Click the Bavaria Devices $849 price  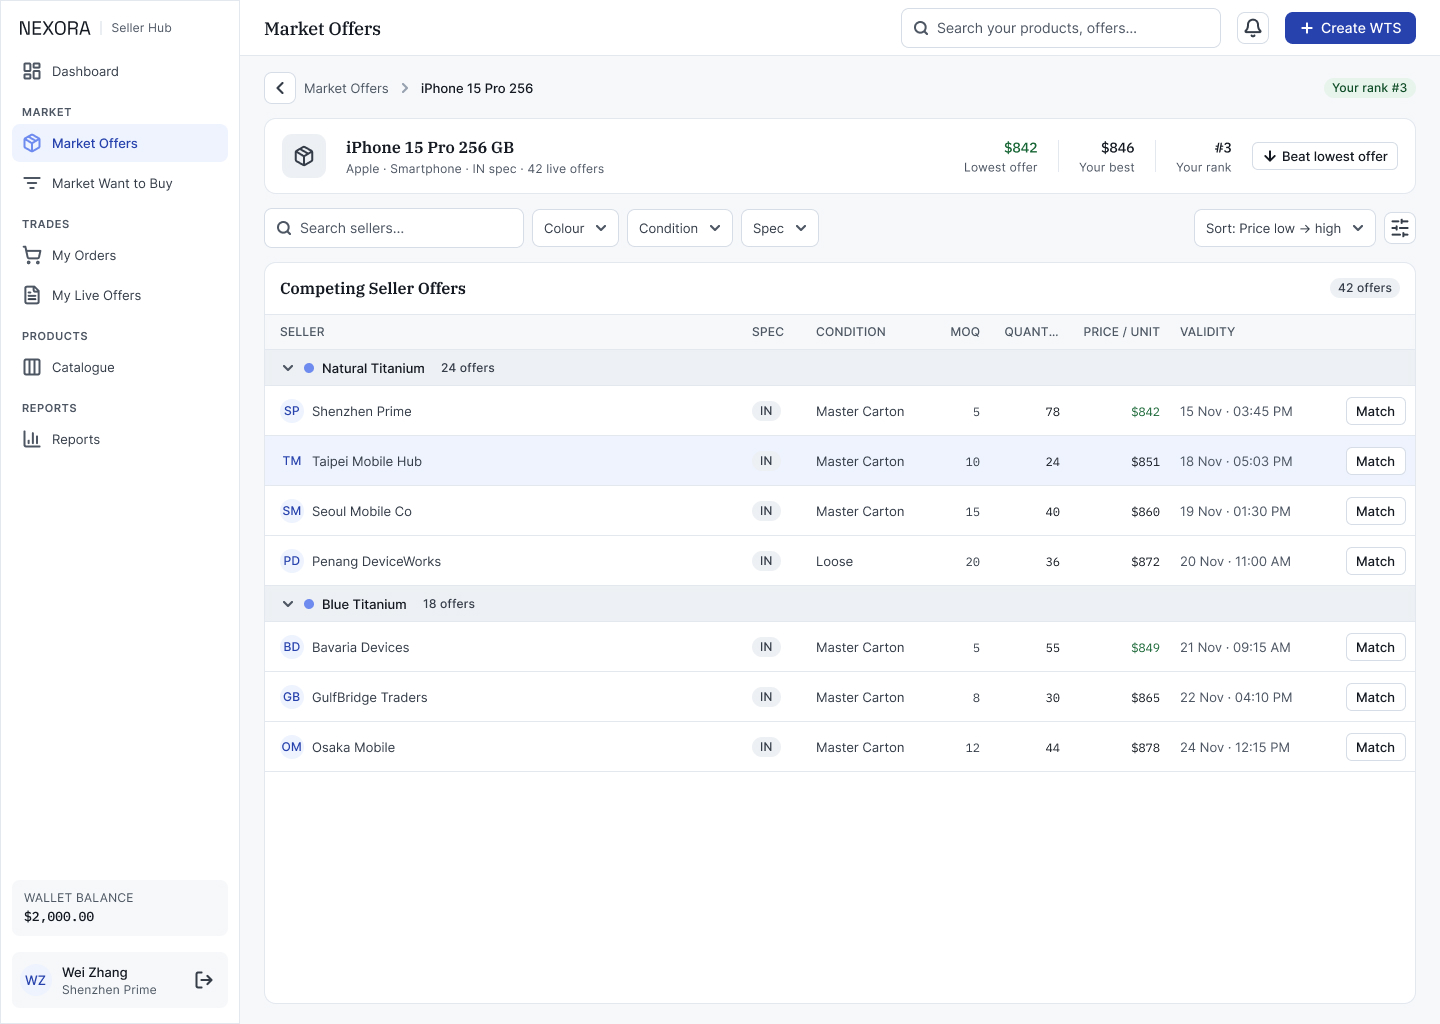click(1145, 648)
